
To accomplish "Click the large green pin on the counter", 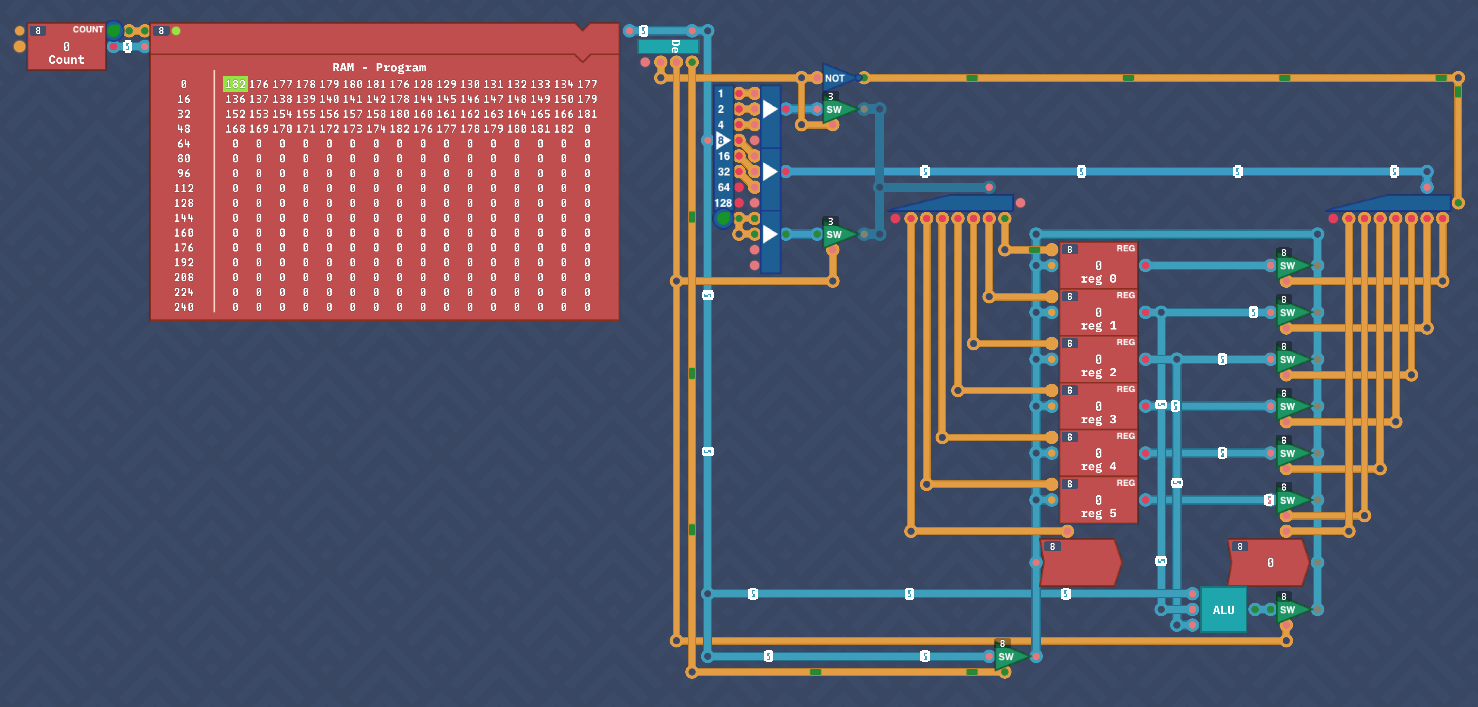I will coord(113,30).
